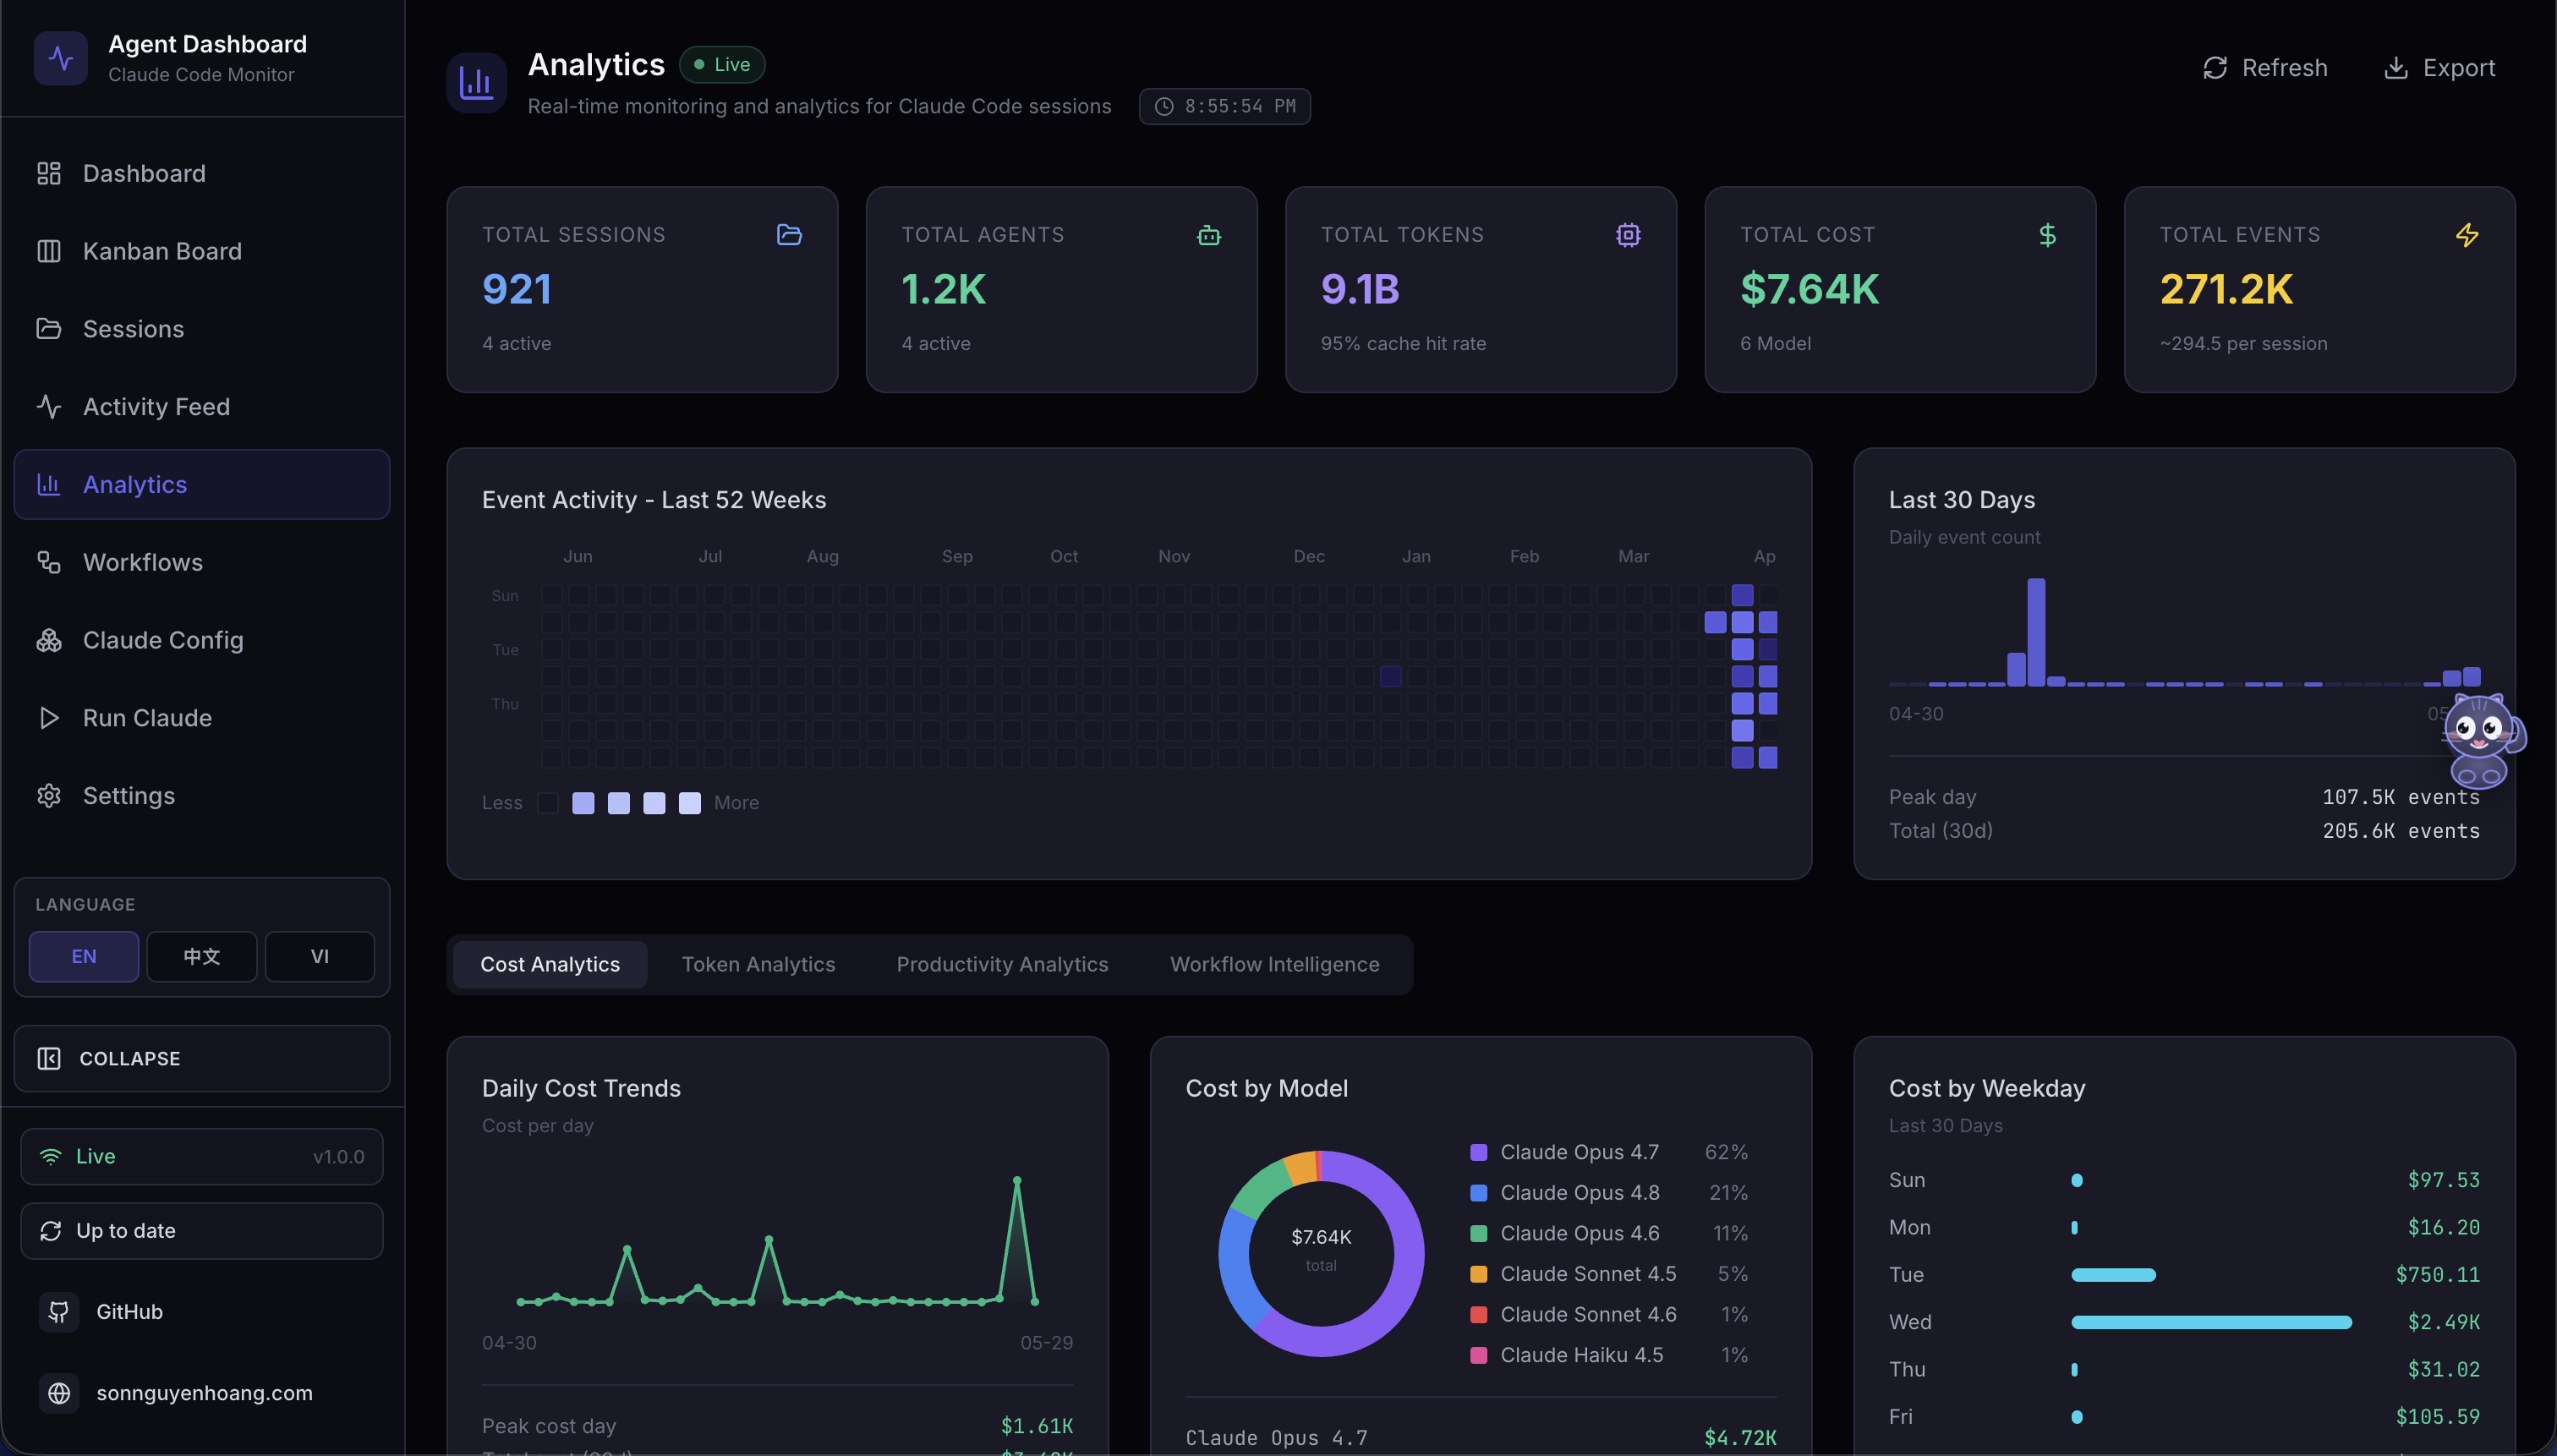Click the Sessions folder icon in sidebar
This screenshot has height=1456, width=2557.
[49, 329]
